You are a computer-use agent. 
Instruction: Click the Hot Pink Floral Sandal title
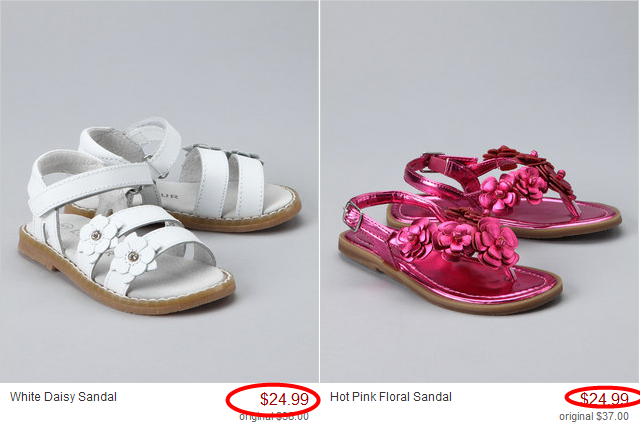pyautogui.click(x=391, y=397)
